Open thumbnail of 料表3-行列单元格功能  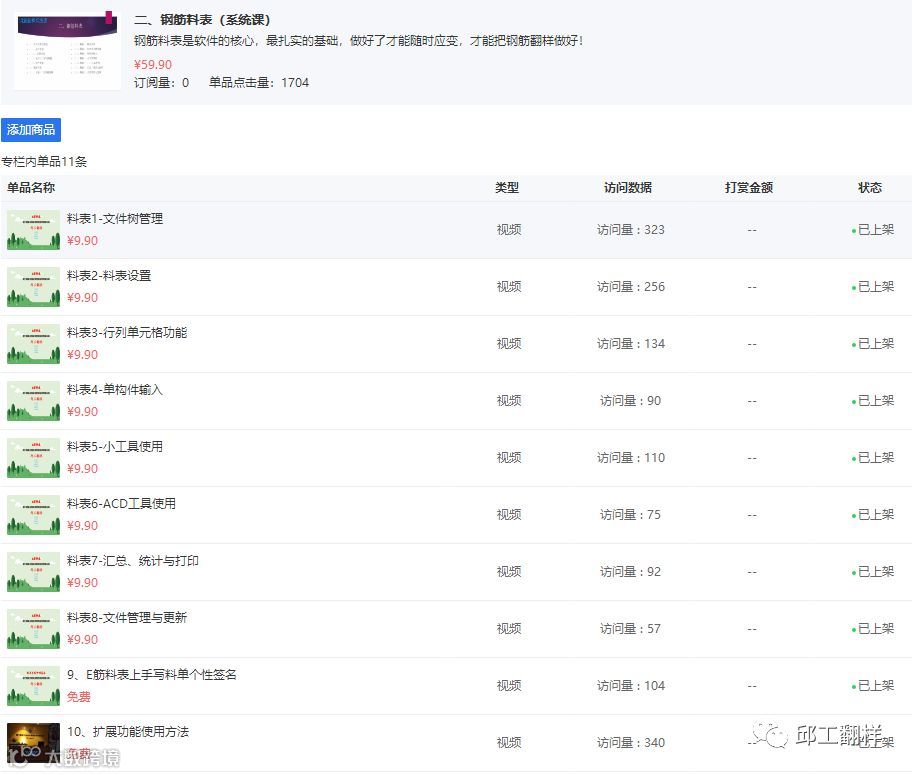click(33, 344)
